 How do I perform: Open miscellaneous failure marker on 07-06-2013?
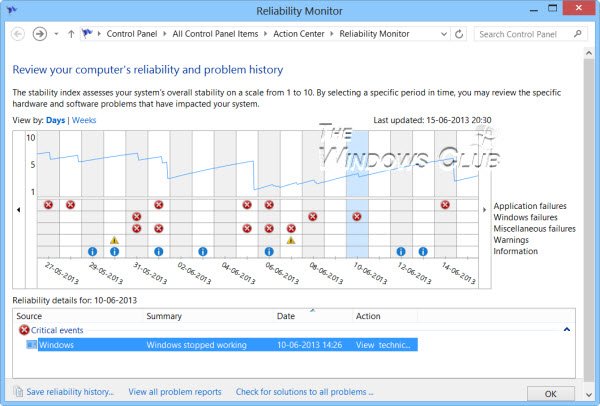(291, 228)
